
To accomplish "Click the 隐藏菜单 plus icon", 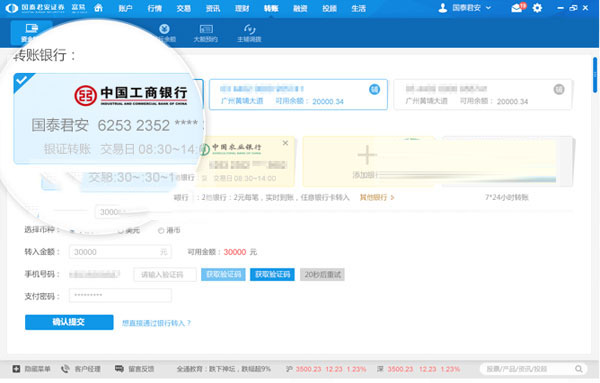I will (x=16, y=369).
